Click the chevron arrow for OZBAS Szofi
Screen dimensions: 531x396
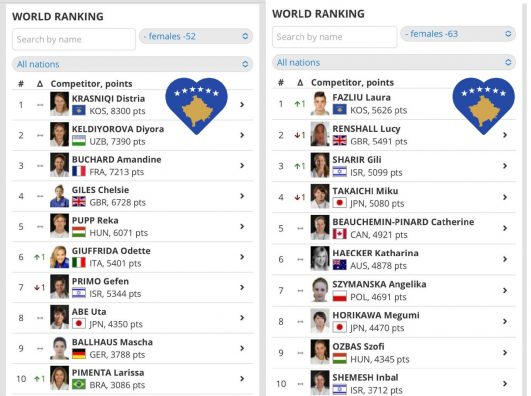[505, 353]
